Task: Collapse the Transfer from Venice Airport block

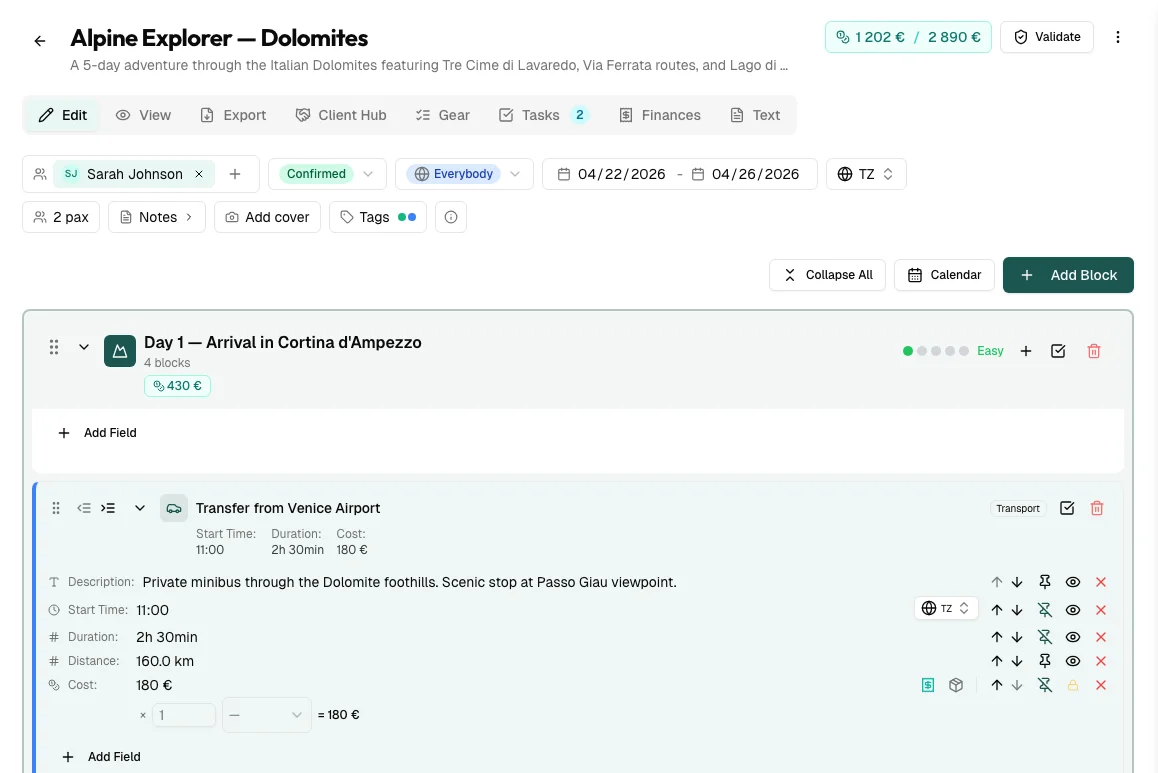Action: click(140, 508)
